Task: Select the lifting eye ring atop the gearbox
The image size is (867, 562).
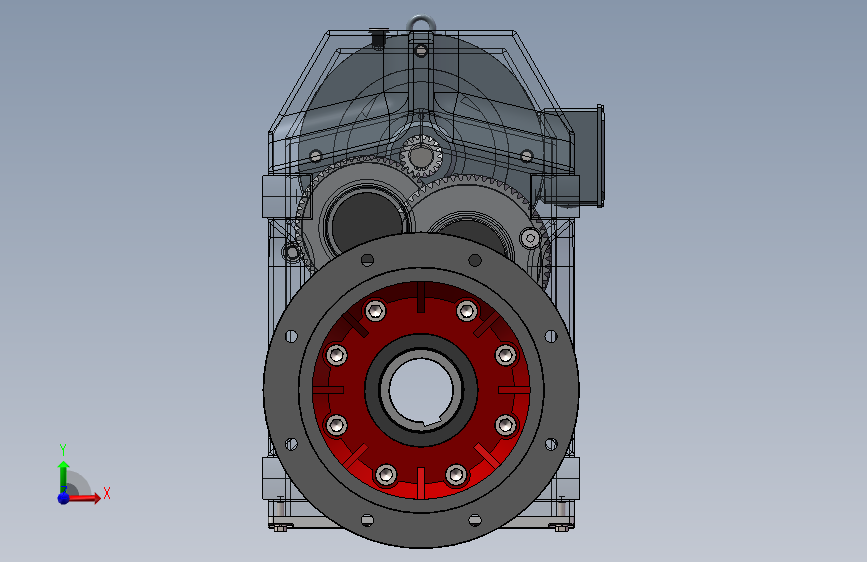Action: point(421,24)
